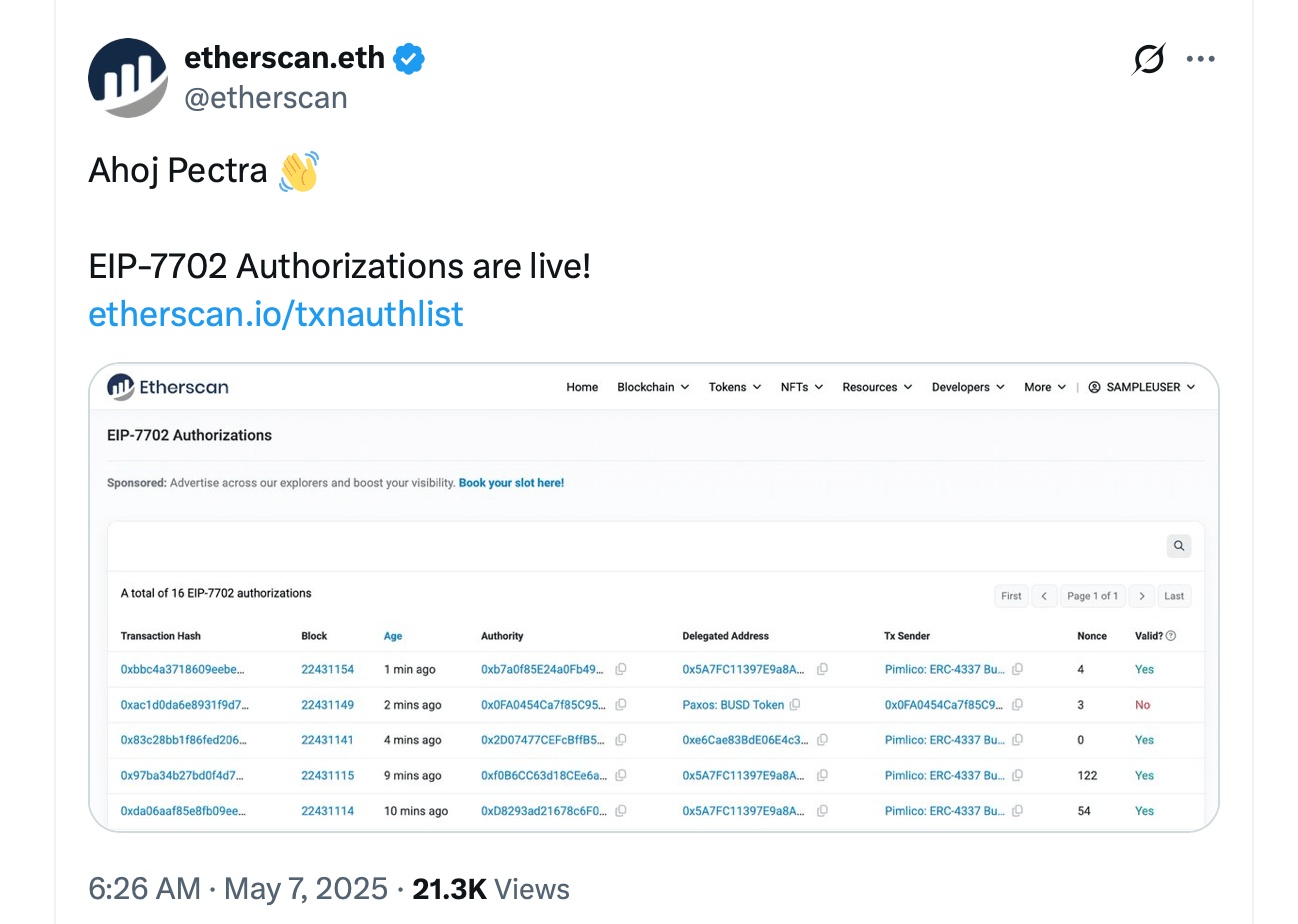Open the etherscan.io/txnauthlist link

[x=276, y=314]
